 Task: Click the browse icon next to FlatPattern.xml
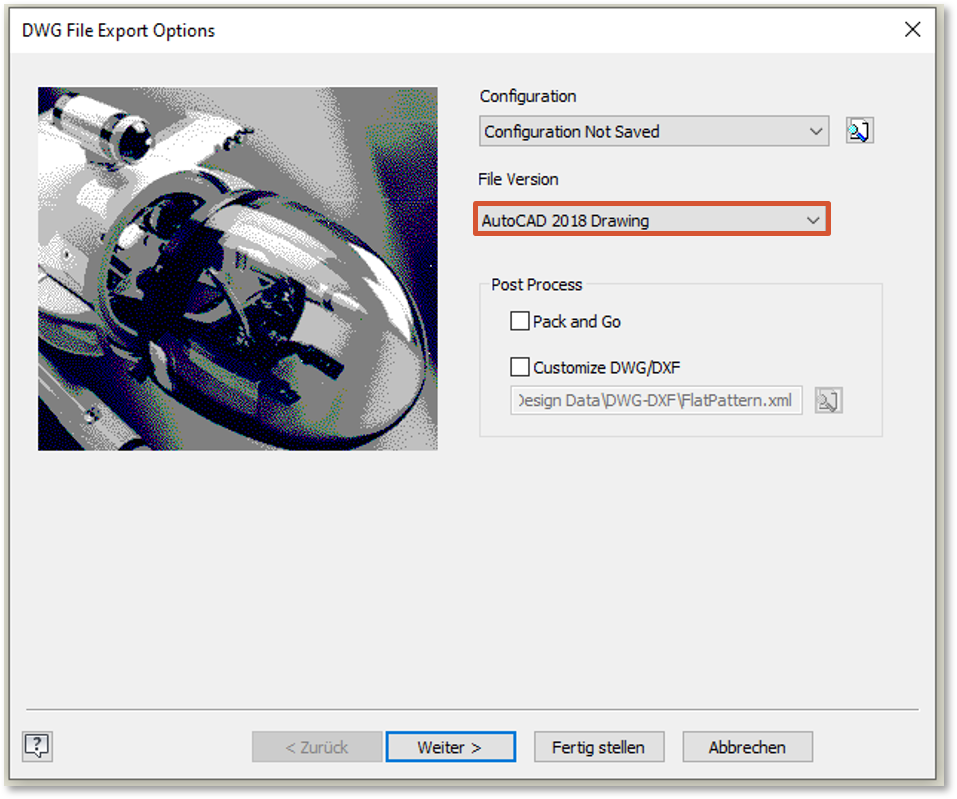(828, 401)
